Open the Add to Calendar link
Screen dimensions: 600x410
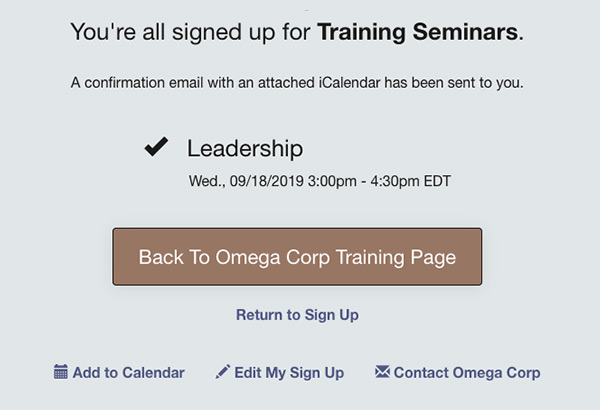point(119,372)
